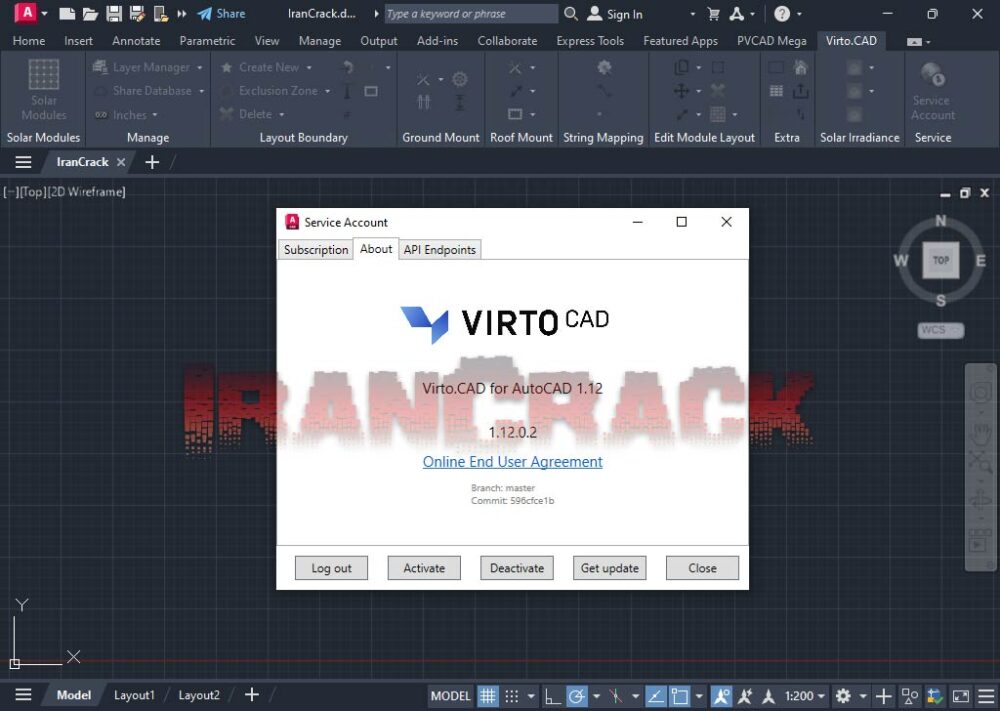Open the String Mapping gear tool
Screen dimensions: 1000x711
[x=603, y=66]
